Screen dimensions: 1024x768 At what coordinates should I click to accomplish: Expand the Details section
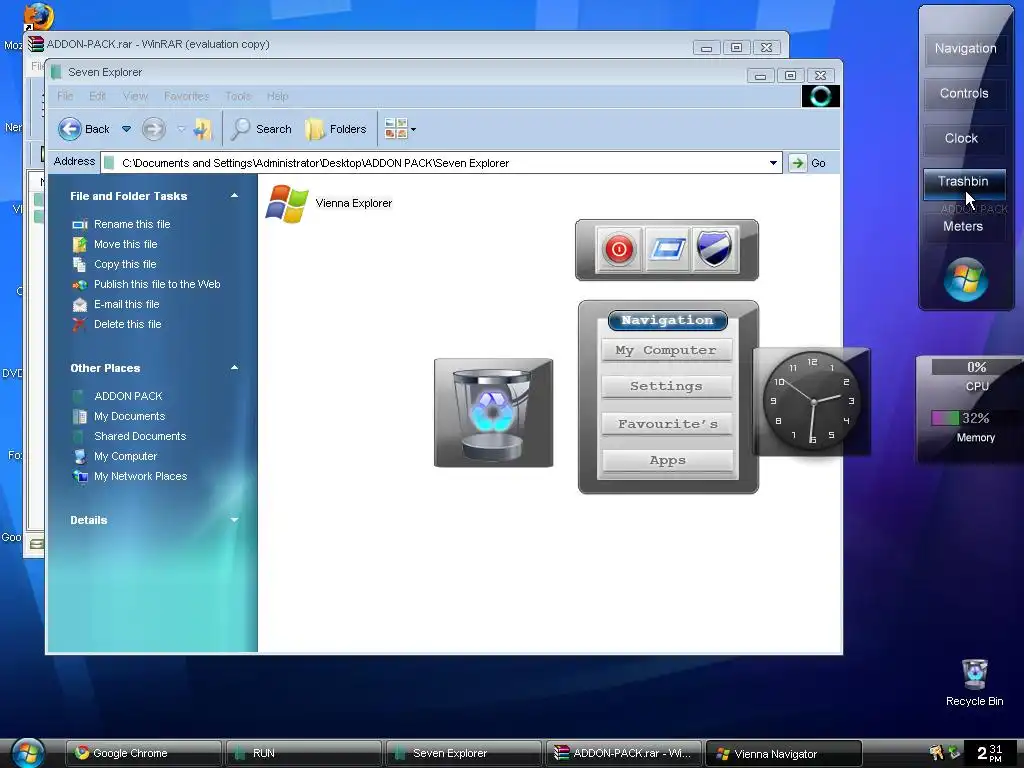point(234,520)
